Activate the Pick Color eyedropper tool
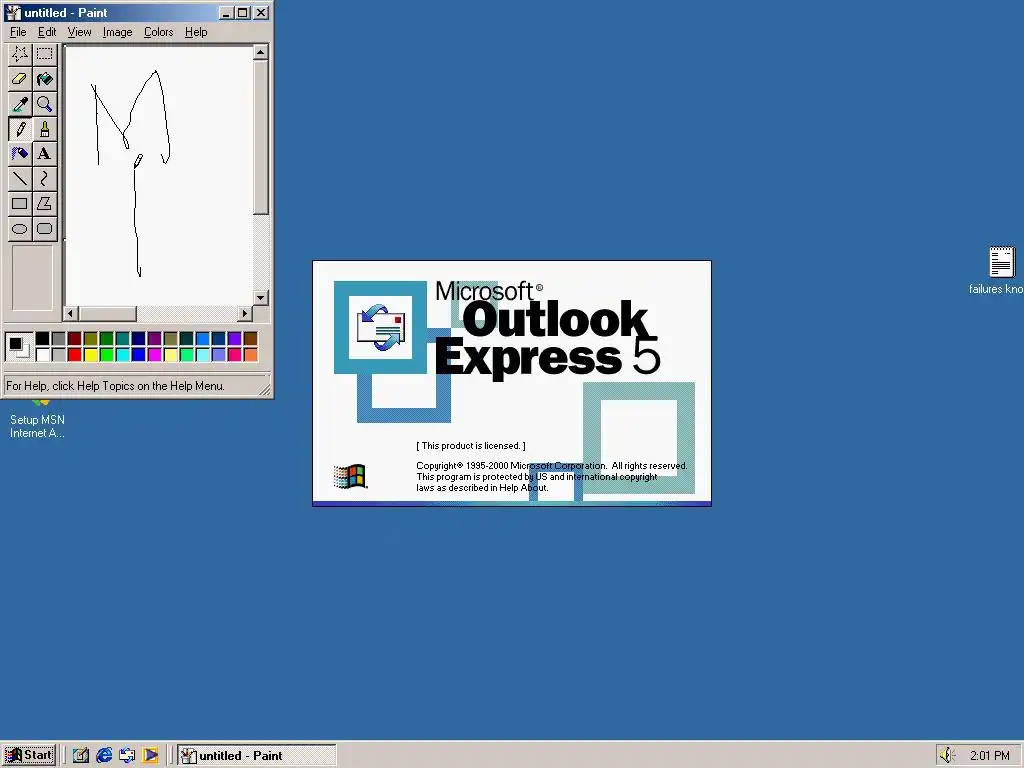 pyautogui.click(x=20, y=104)
